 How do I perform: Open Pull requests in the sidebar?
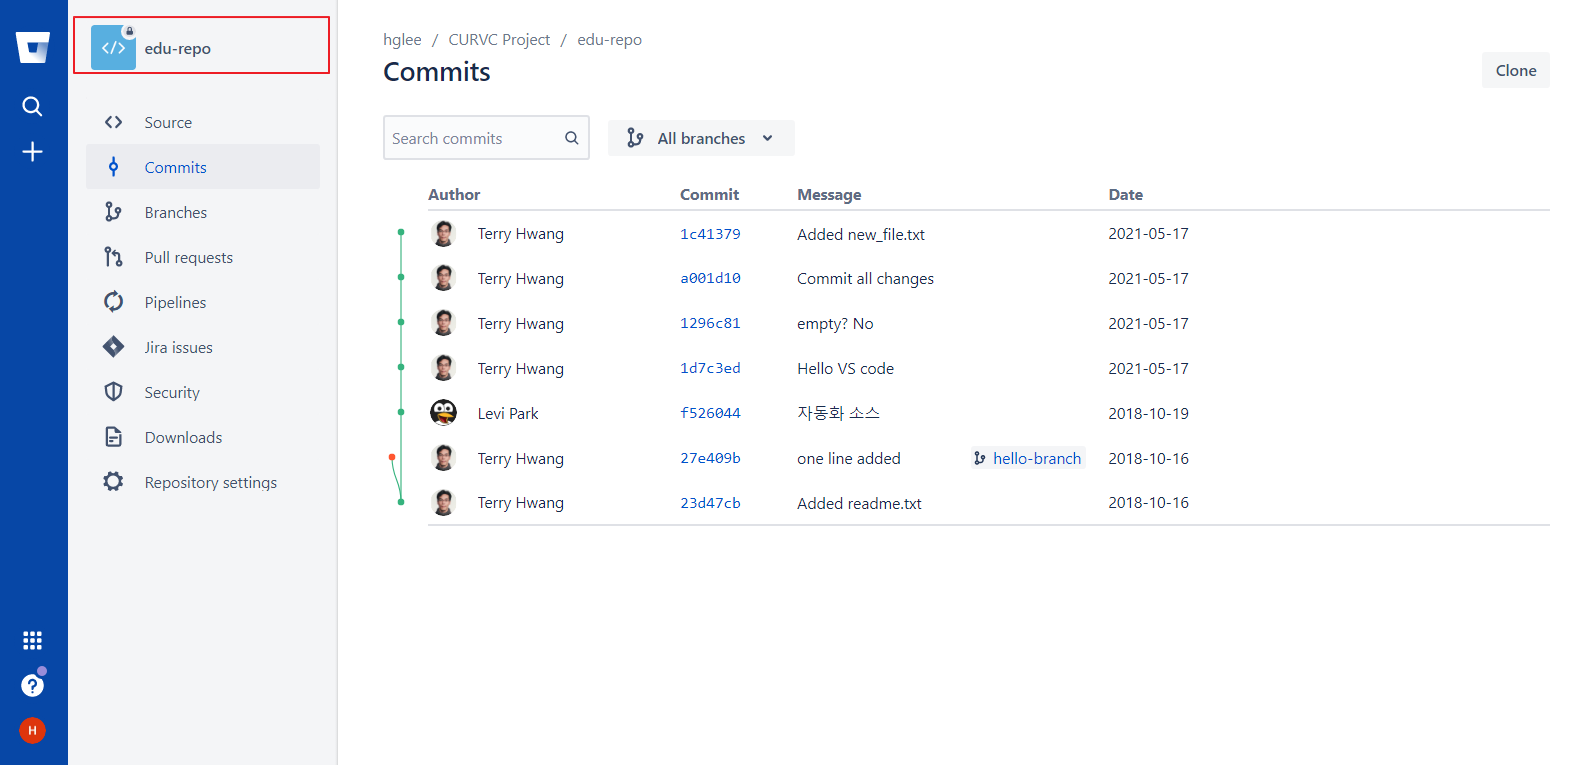[203, 257]
